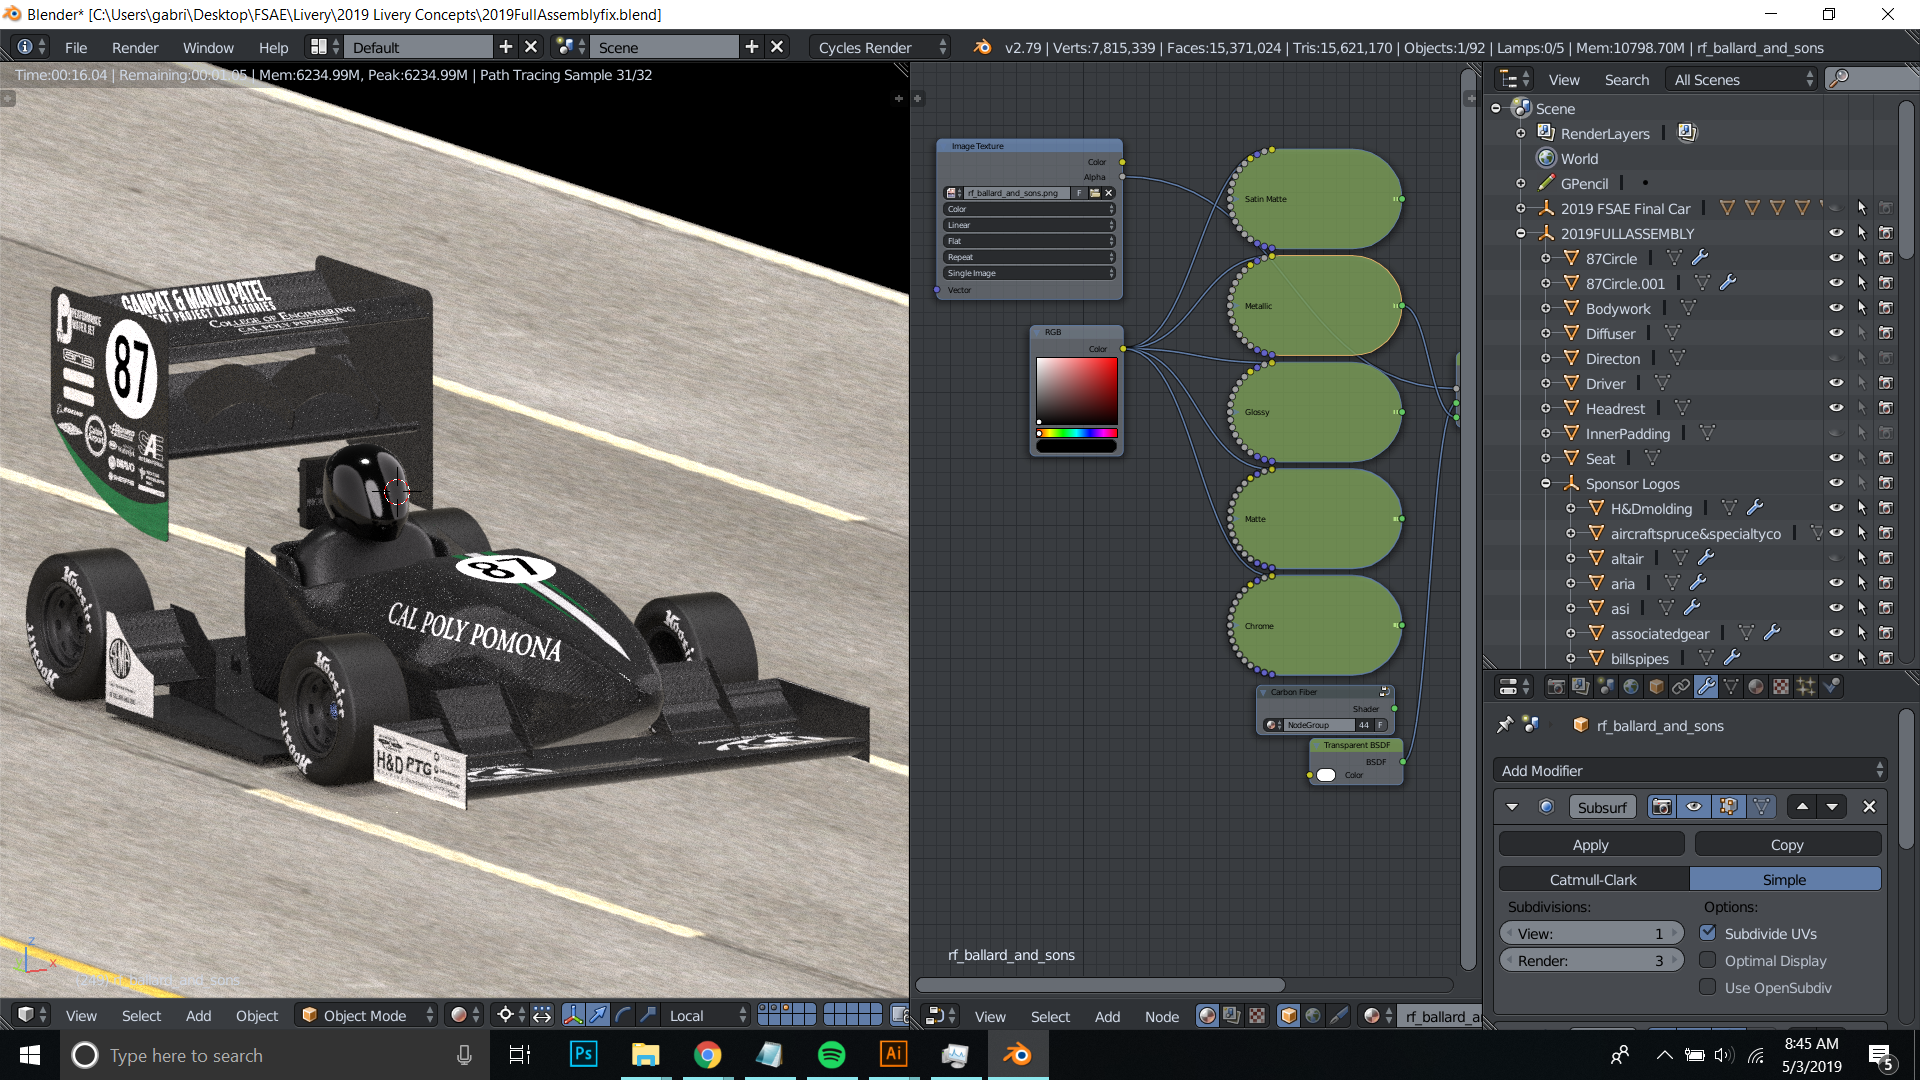Enable the Use OpenSubdiv checkbox

click(x=1708, y=987)
